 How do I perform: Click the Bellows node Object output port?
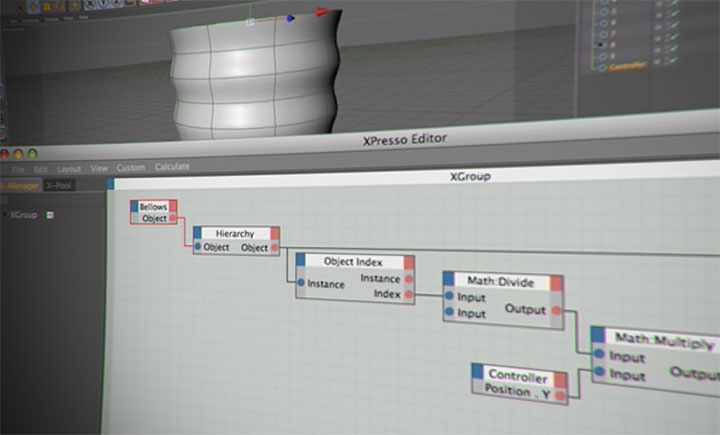pos(173,218)
